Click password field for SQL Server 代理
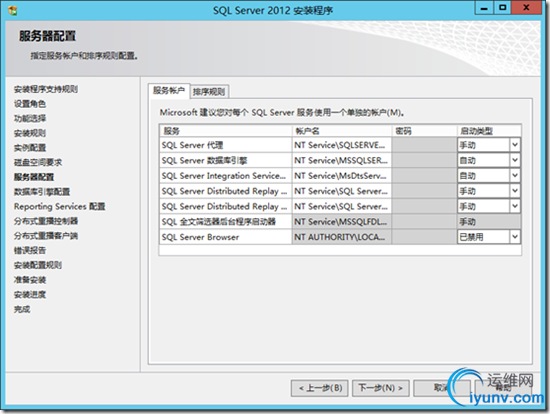Image resolution: width=550 pixels, height=414 pixels. point(424,145)
